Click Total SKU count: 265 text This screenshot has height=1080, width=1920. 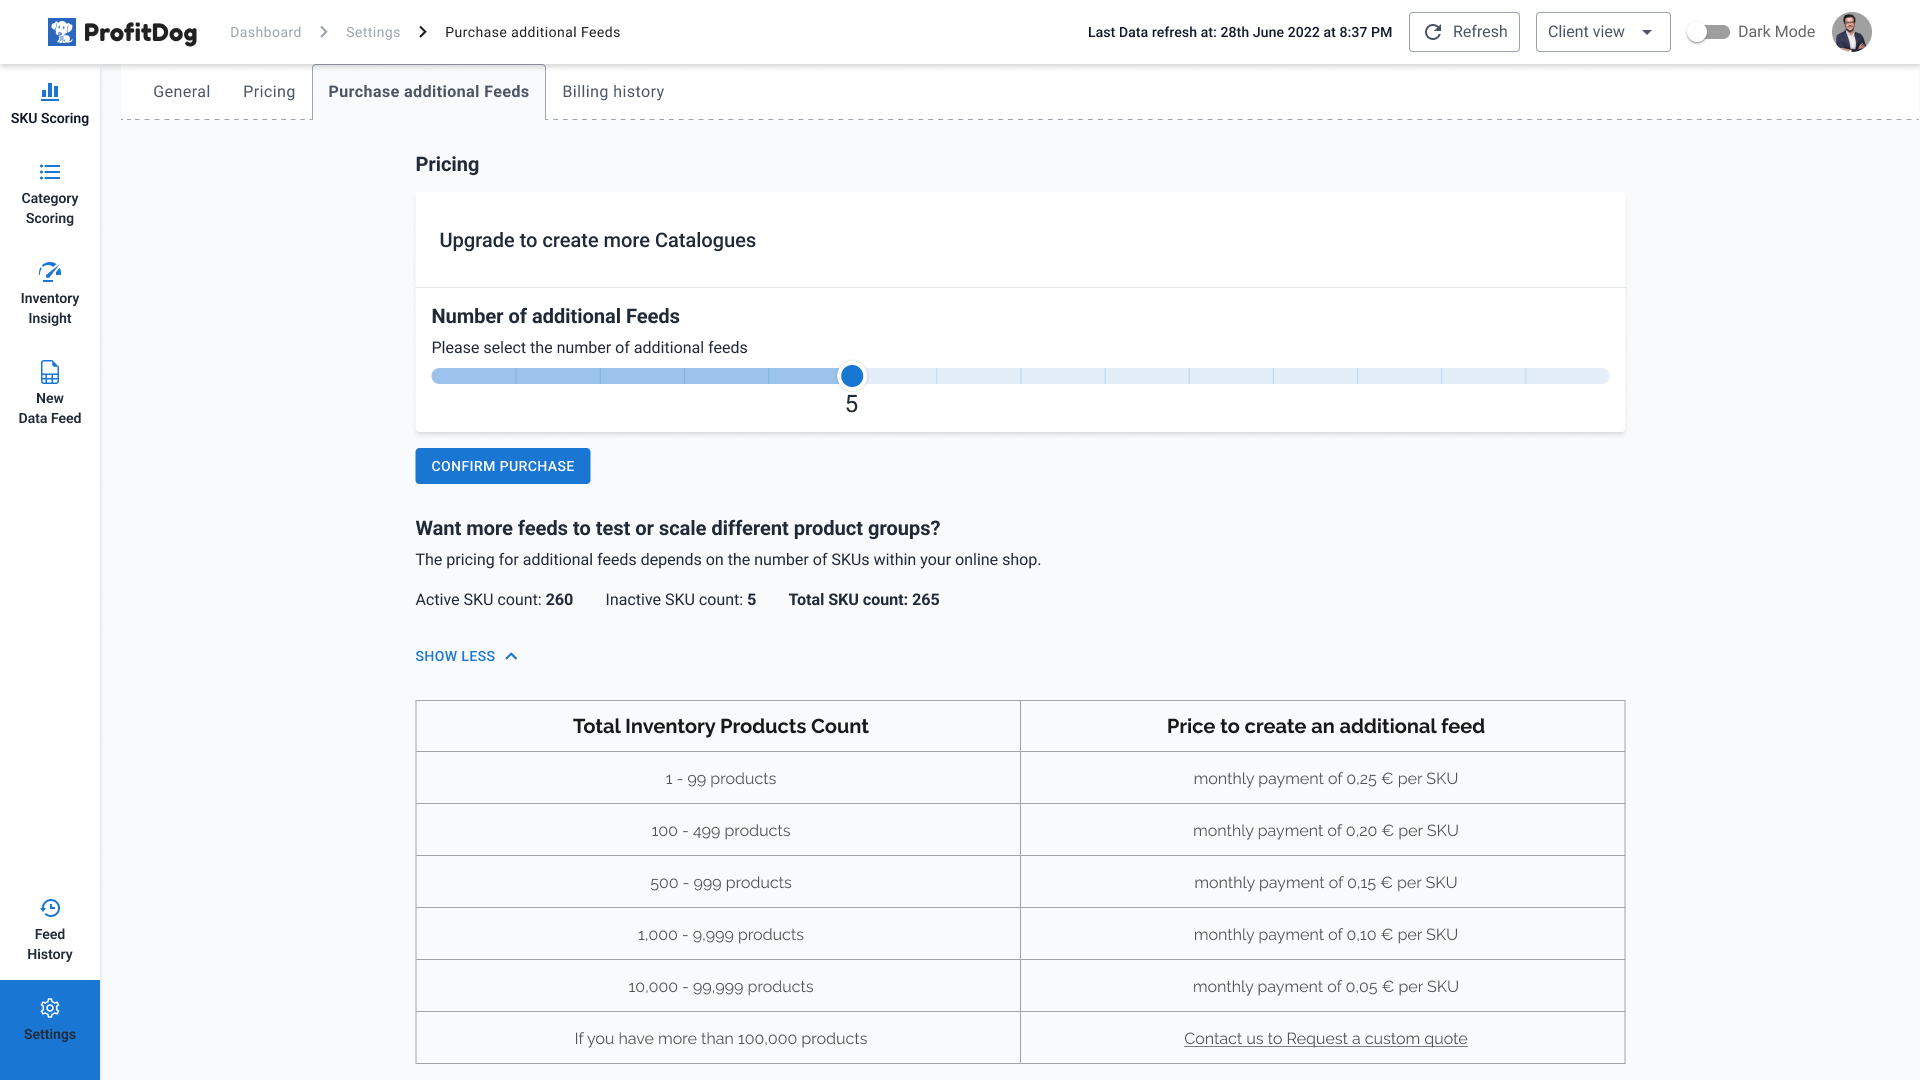pos(864,600)
